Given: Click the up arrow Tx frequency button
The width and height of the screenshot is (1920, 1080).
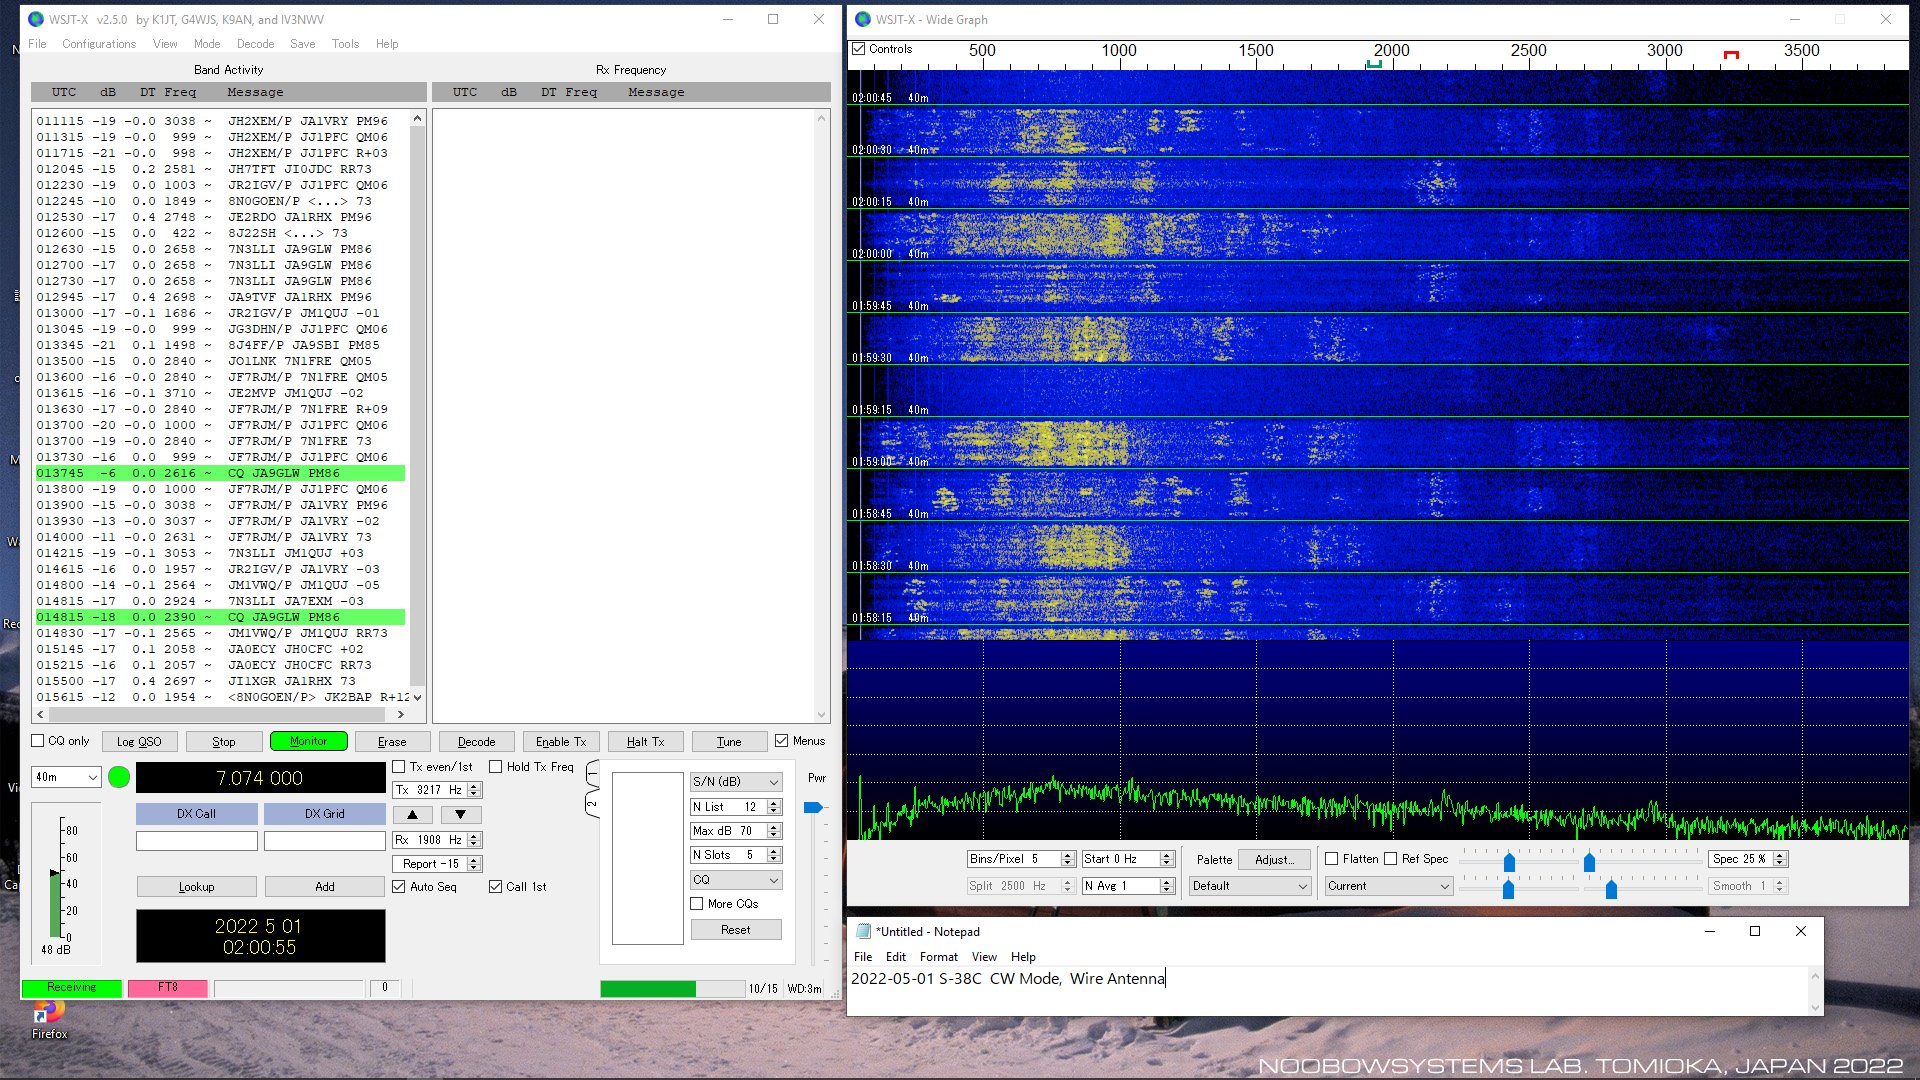Looking at the screenshot, I should [412, 815].
